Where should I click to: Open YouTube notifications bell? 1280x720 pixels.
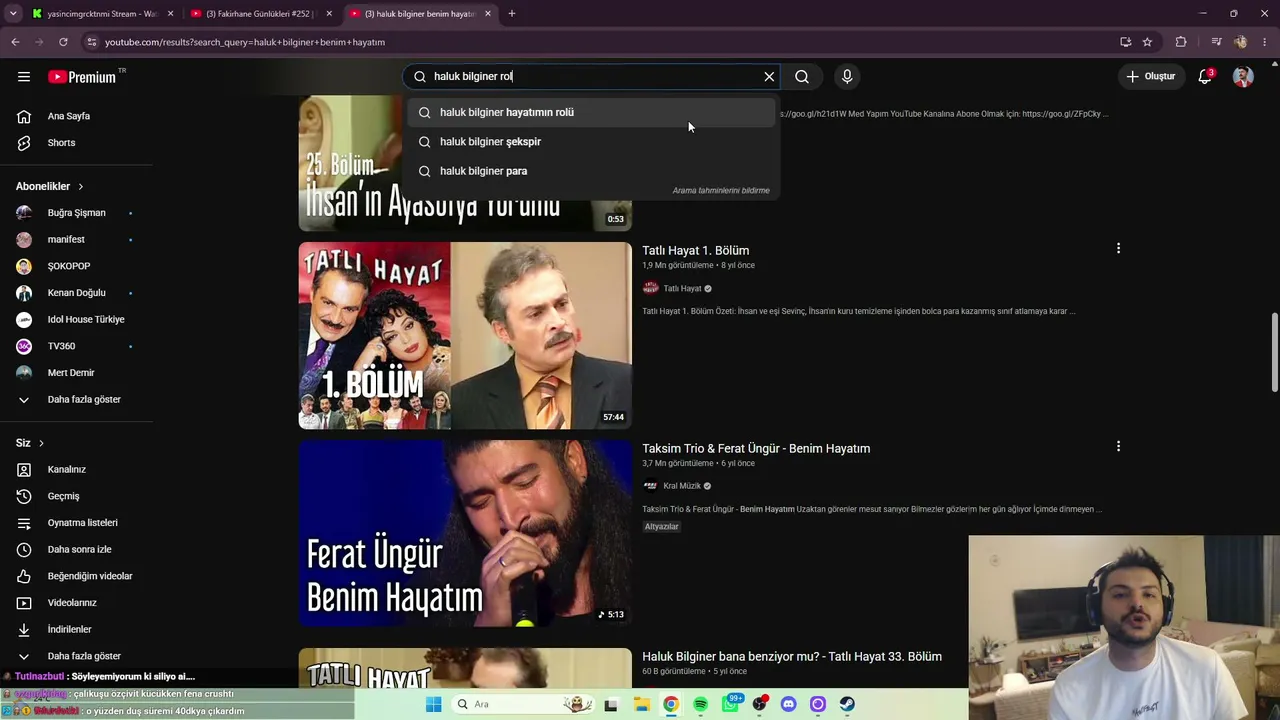pos(1205,76)
